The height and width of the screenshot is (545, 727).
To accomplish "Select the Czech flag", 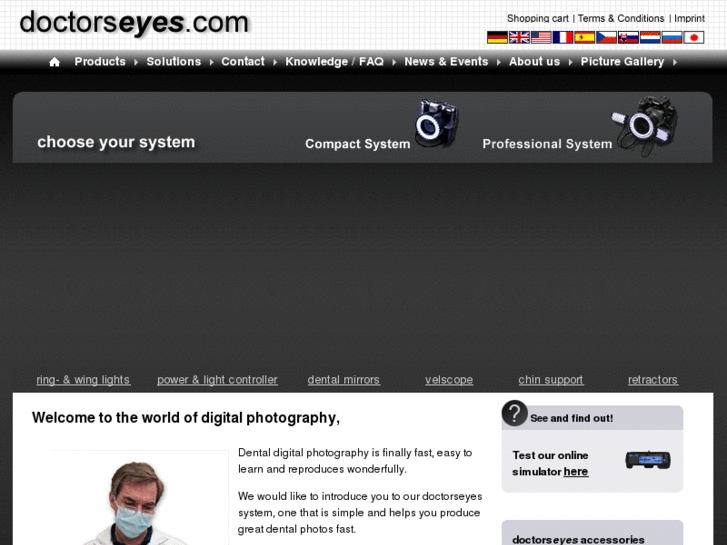I will (606, 38).
